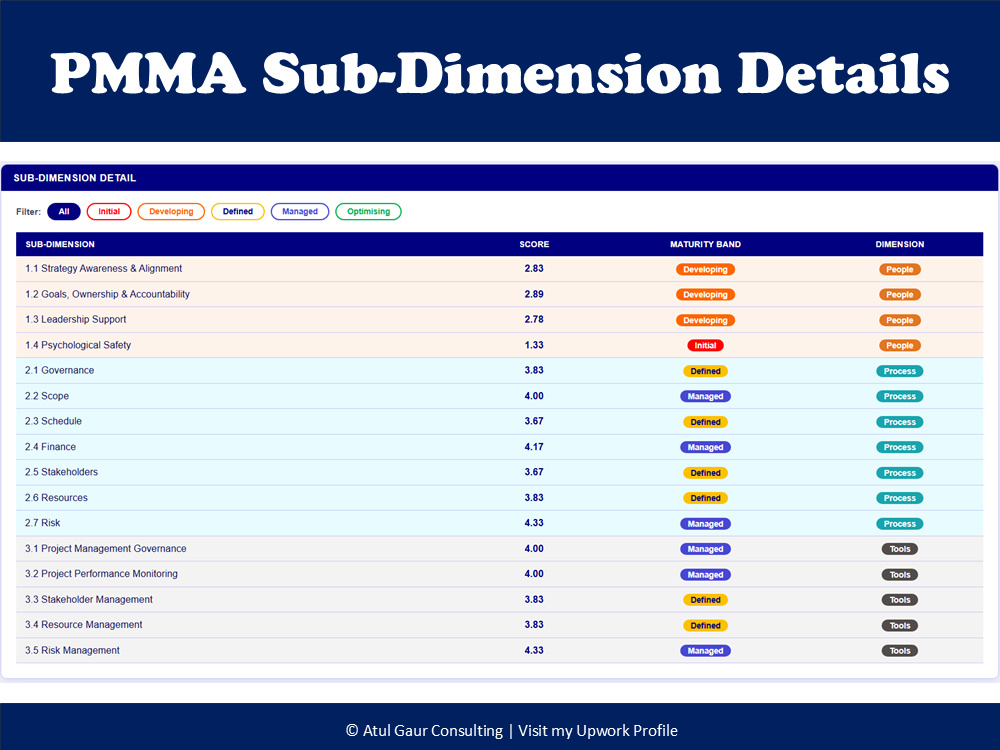
Task: Select row 2.2 Scope
Action: pyautogui.click(x=499, y=396)
